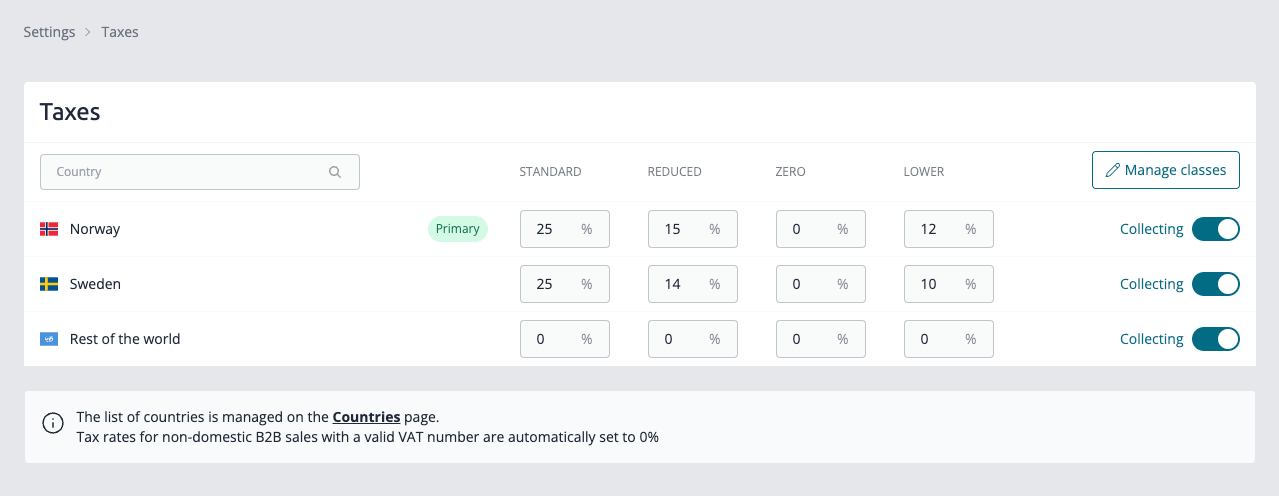Click the search magnifier icon in Country field
This screenshot has width=1279, height=496.
(x=335, y=172)
